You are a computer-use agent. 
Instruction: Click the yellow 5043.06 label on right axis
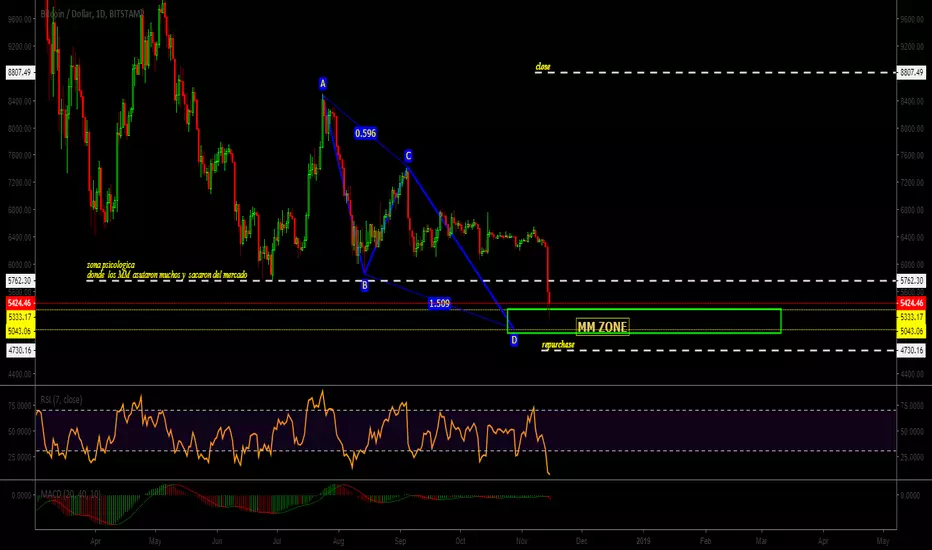pyautogui.click(x=912, y=331)
